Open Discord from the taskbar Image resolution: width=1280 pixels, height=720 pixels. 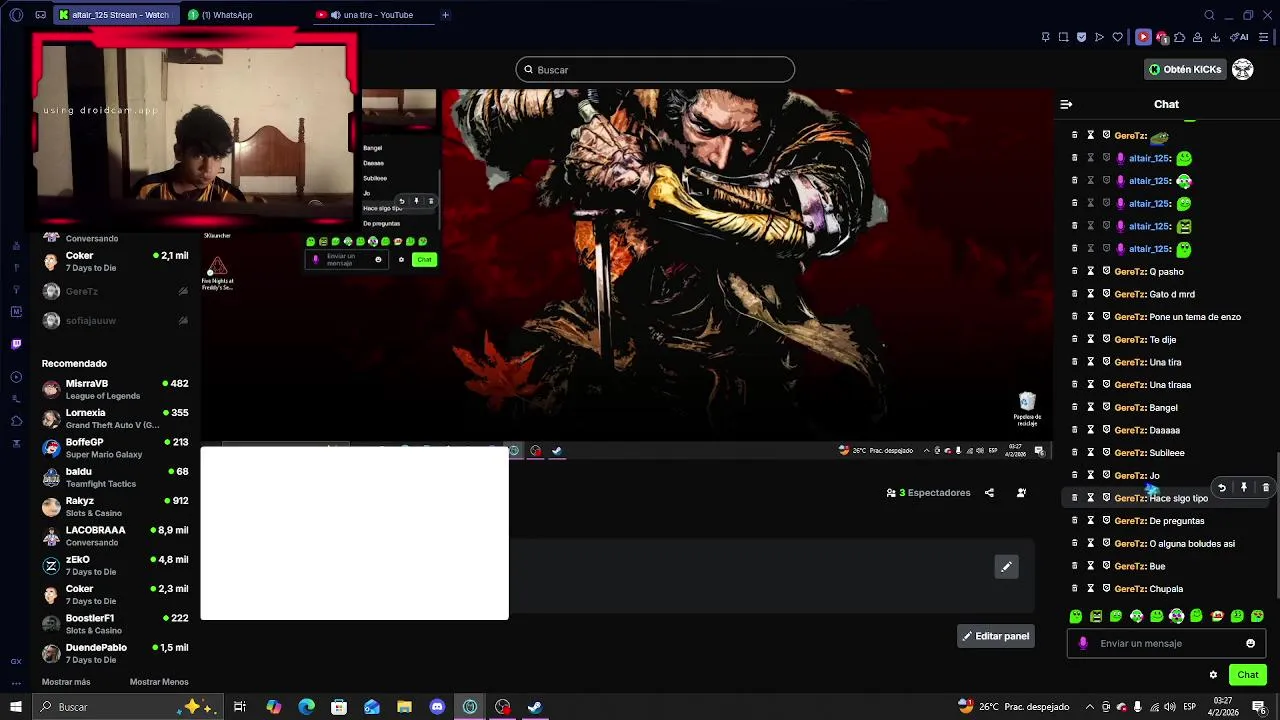(437, 707)
